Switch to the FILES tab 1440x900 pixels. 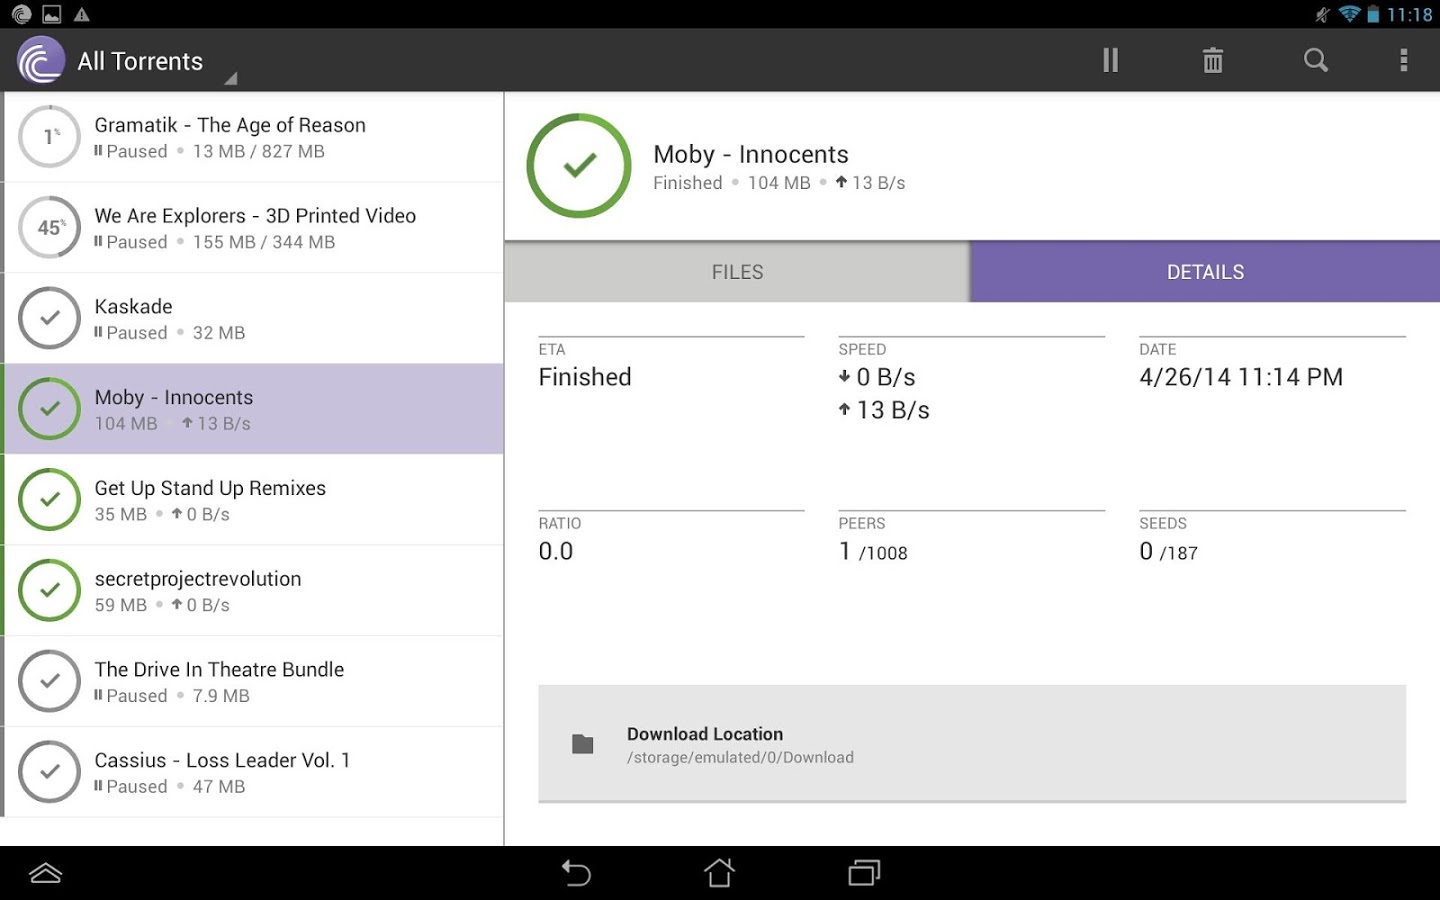click(737, 272)
